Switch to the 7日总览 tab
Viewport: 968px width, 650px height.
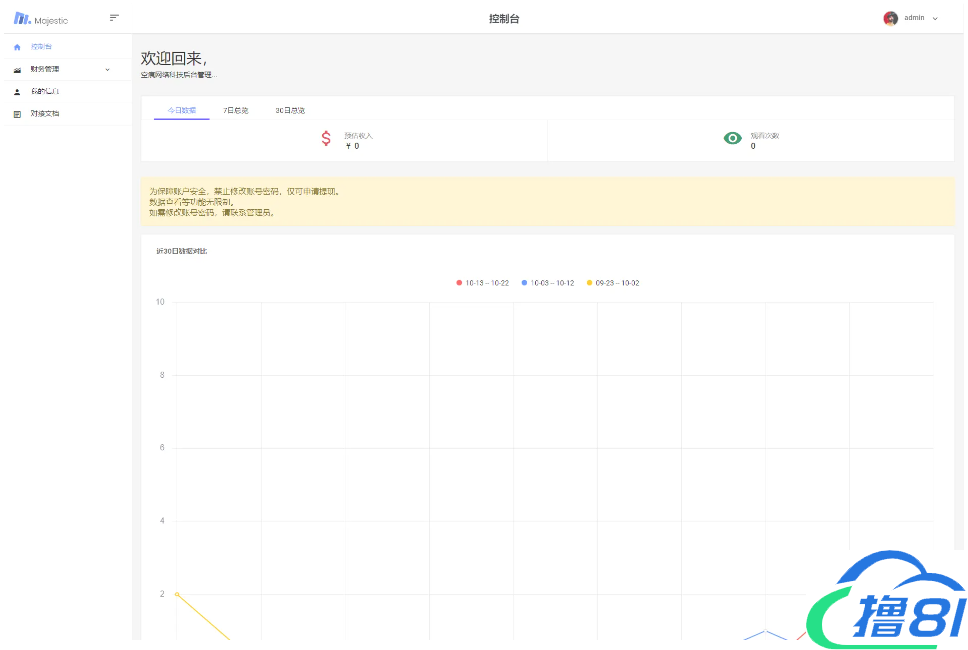236,110
